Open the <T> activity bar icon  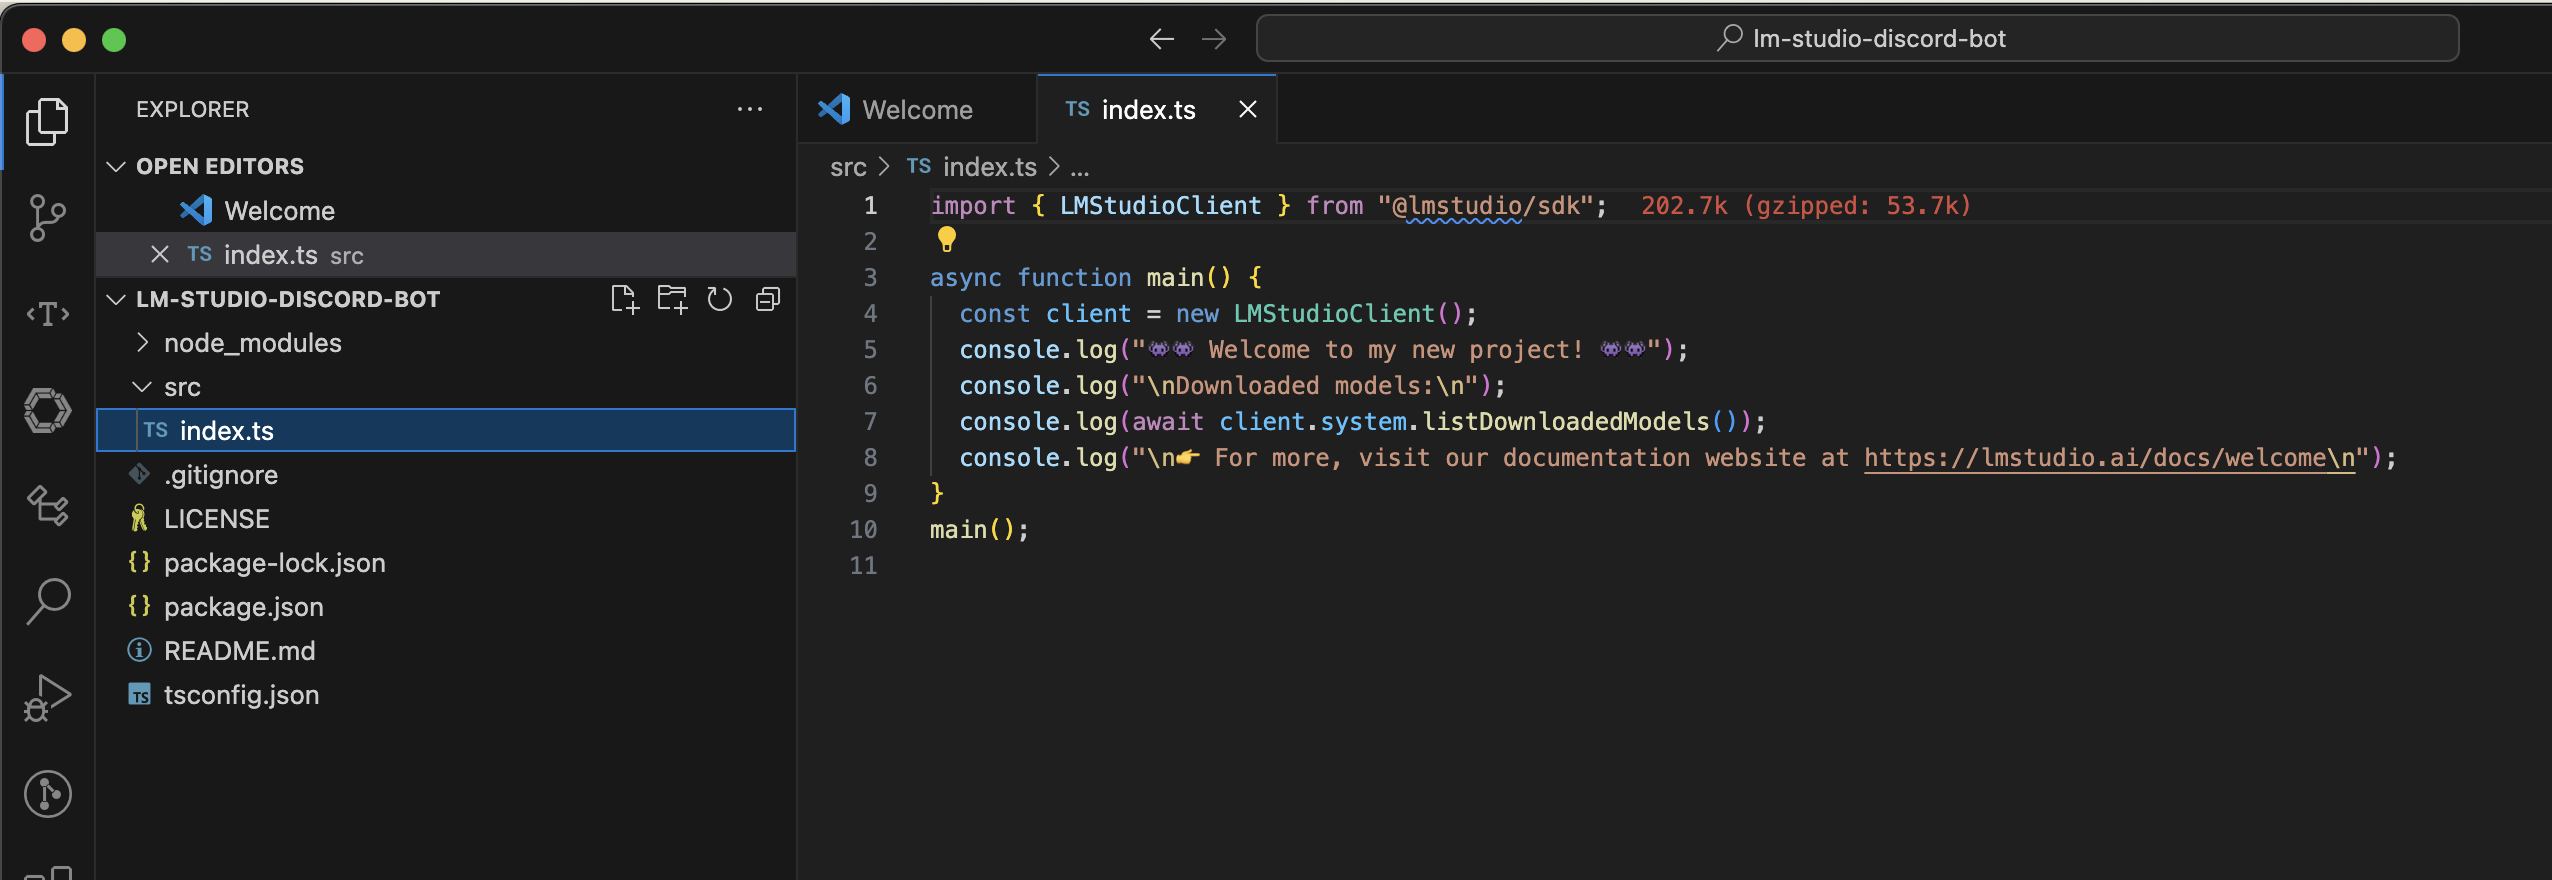pyautogui.click(x=47, y=314)
